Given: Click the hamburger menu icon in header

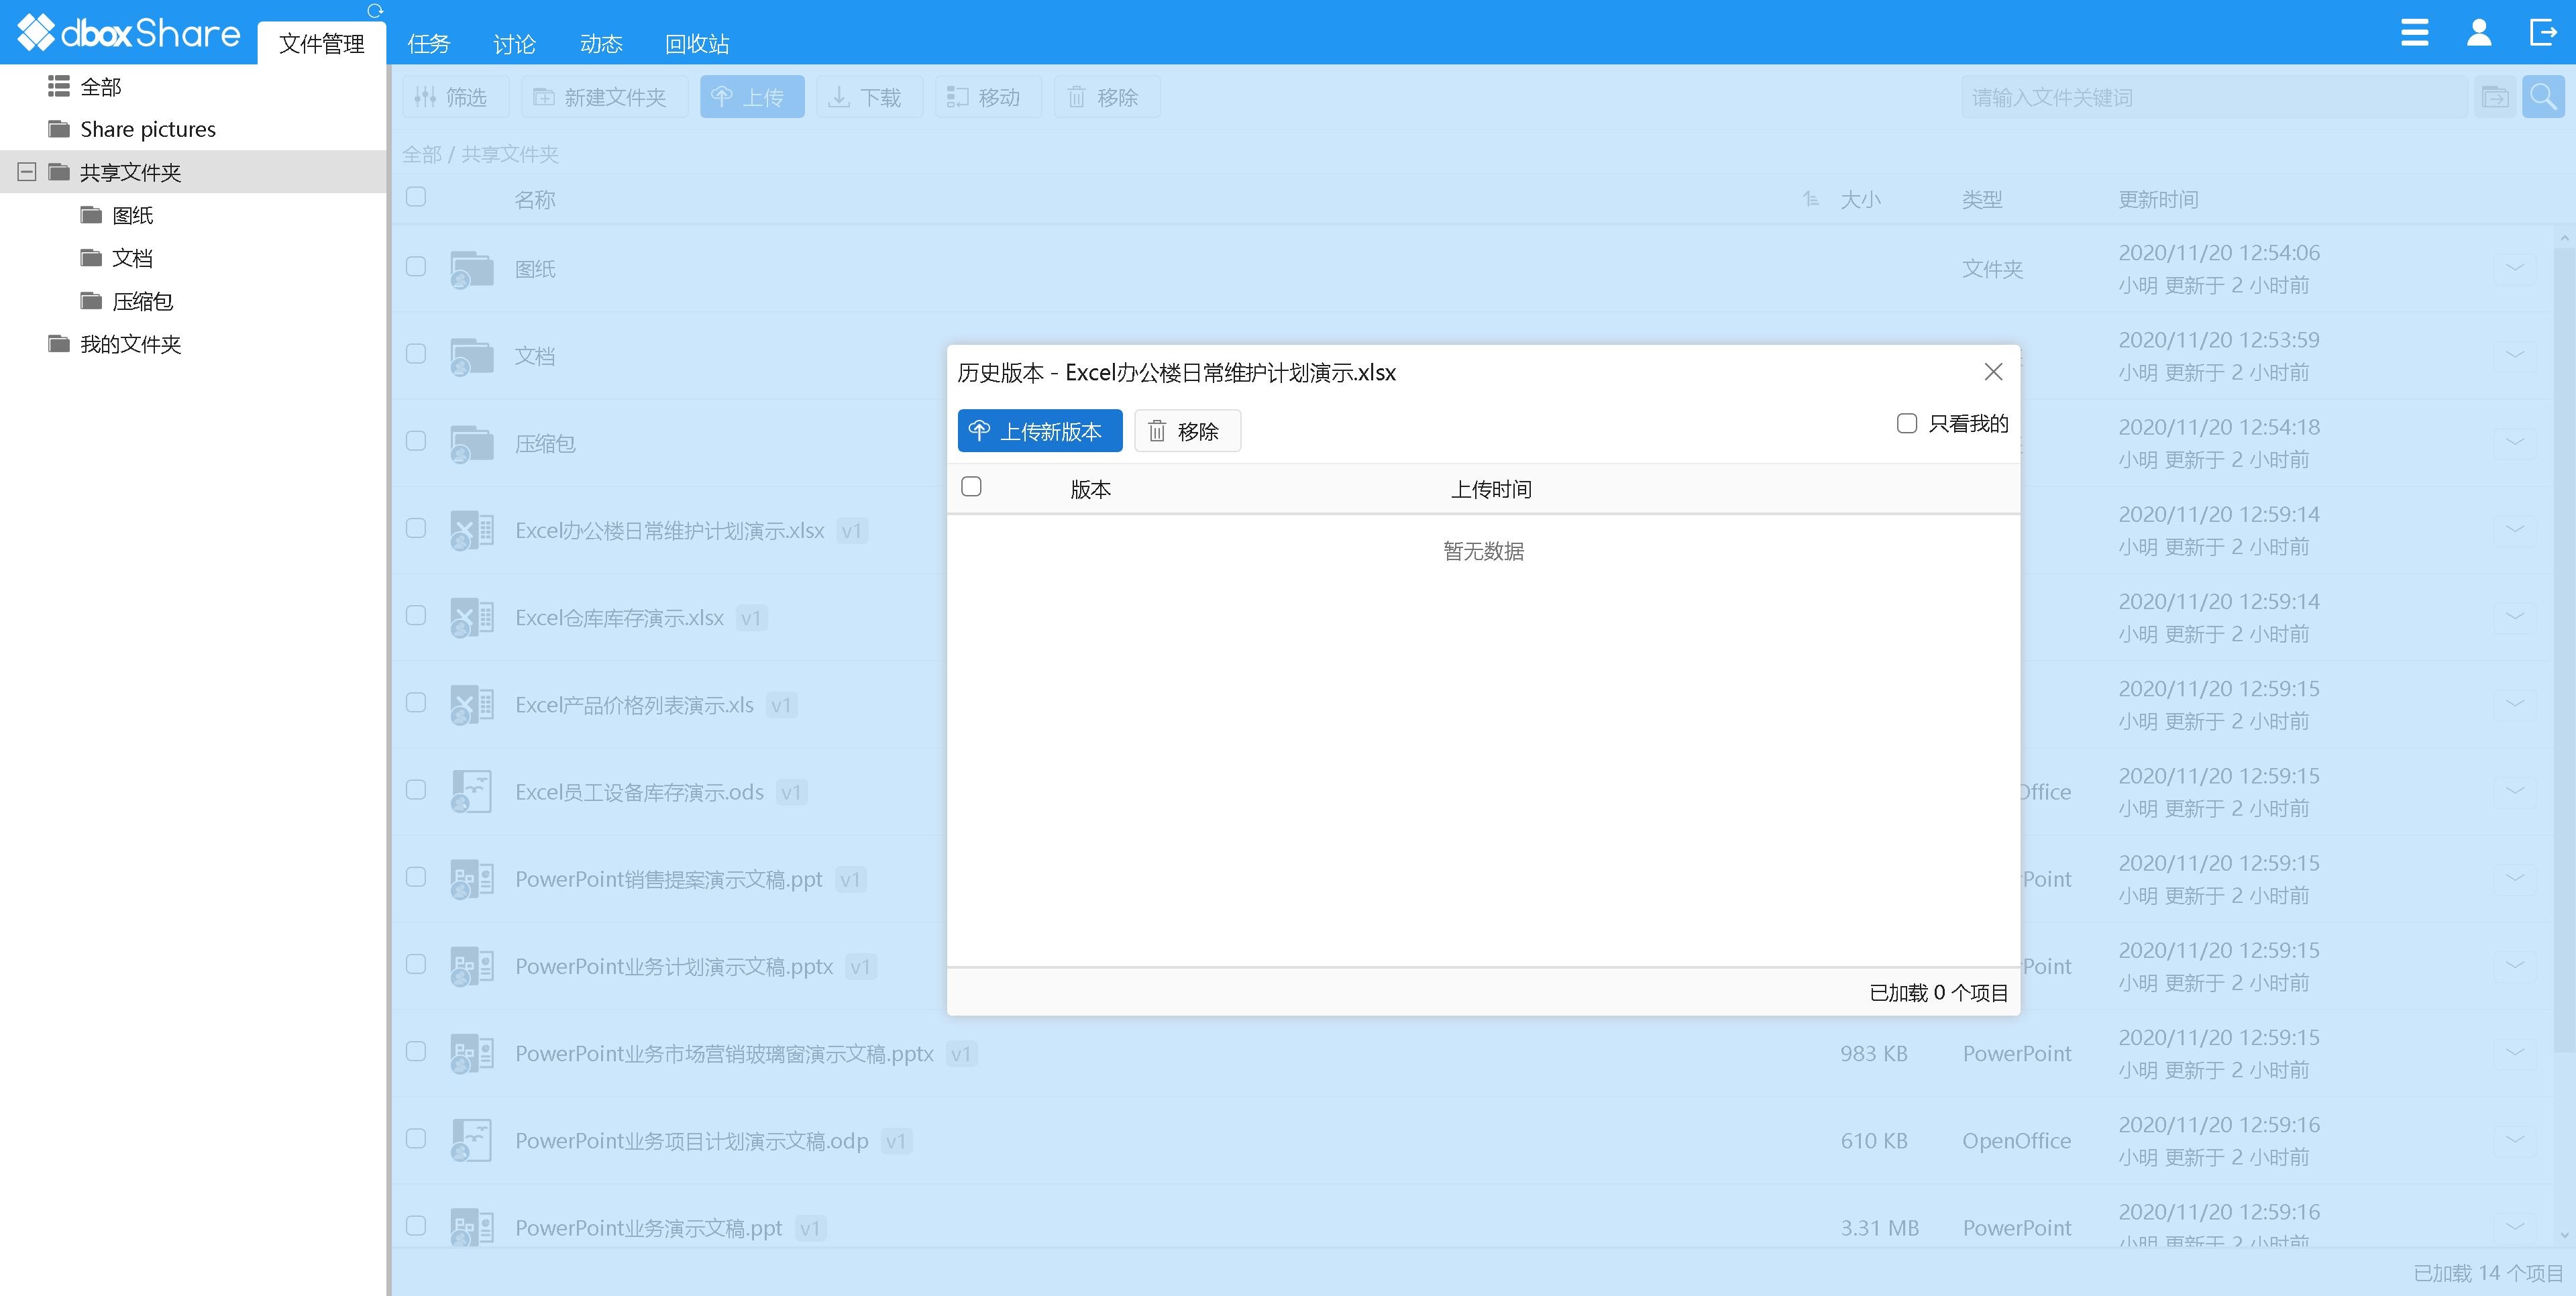Looking at the screenshot, I should pyautogui.click(x=2414, y=33).
